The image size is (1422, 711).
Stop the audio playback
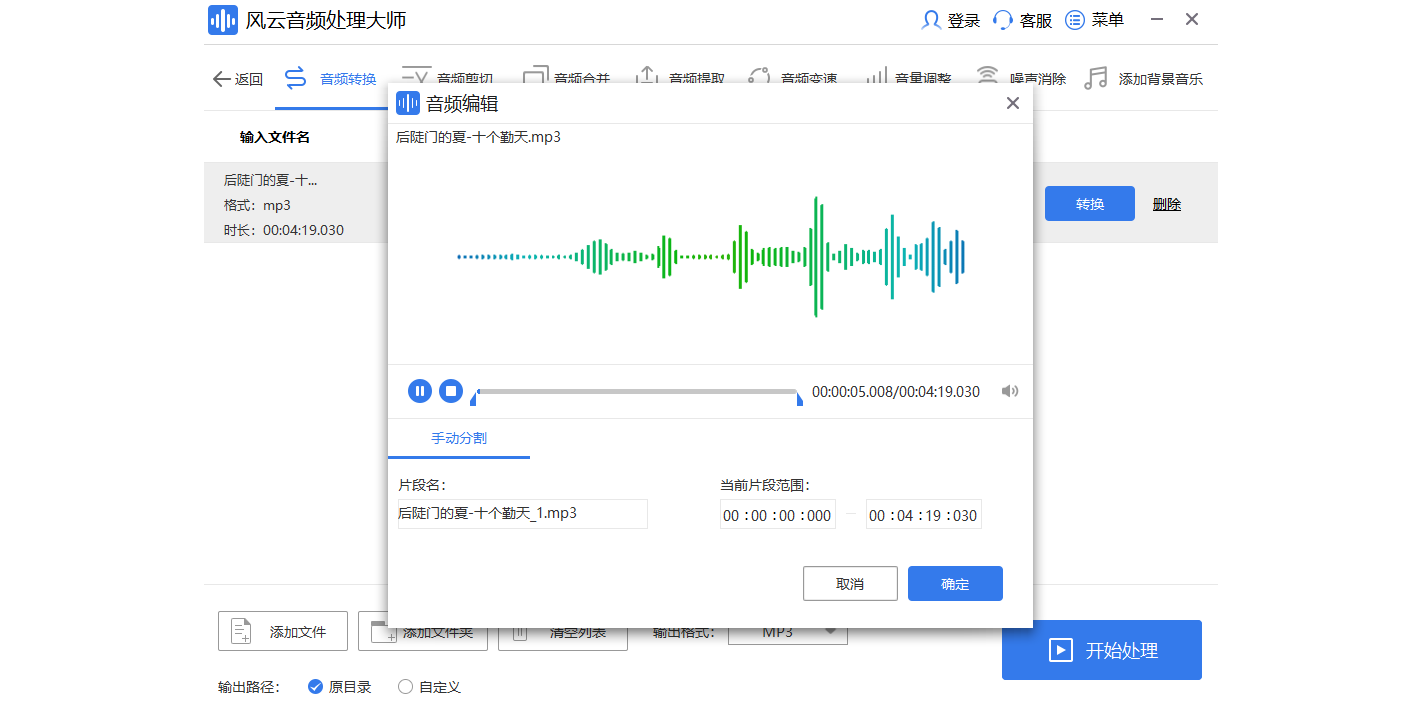pos(451,391)
